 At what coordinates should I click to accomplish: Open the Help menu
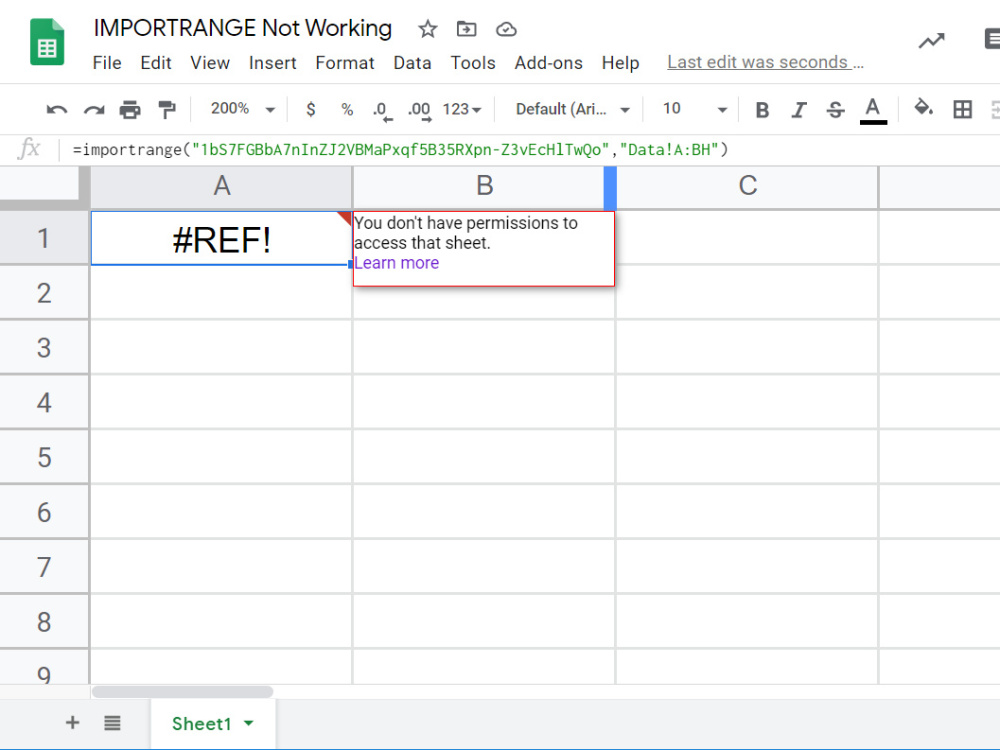pyautogui.click(x=621, y=62)
